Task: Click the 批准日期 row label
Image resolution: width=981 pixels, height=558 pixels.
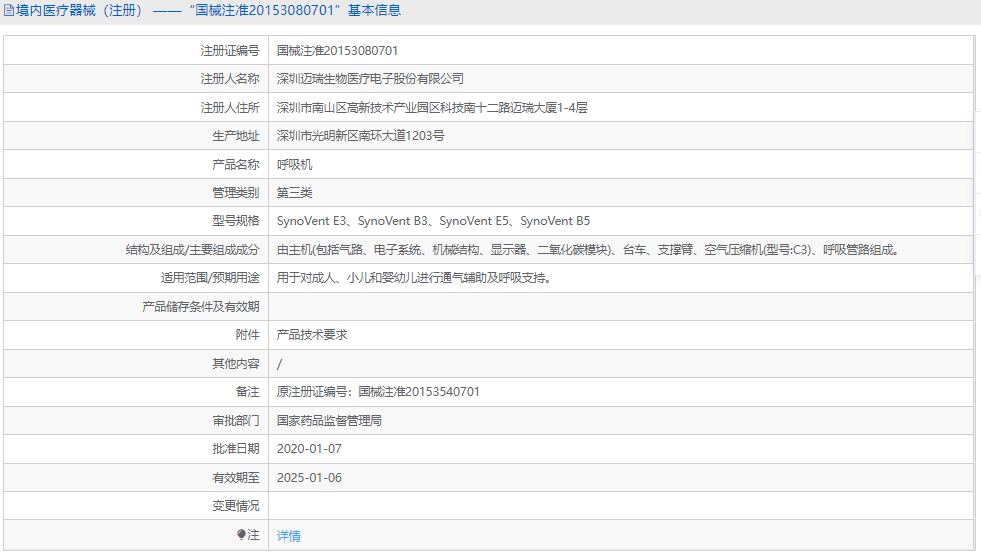Action: point(235,449)
